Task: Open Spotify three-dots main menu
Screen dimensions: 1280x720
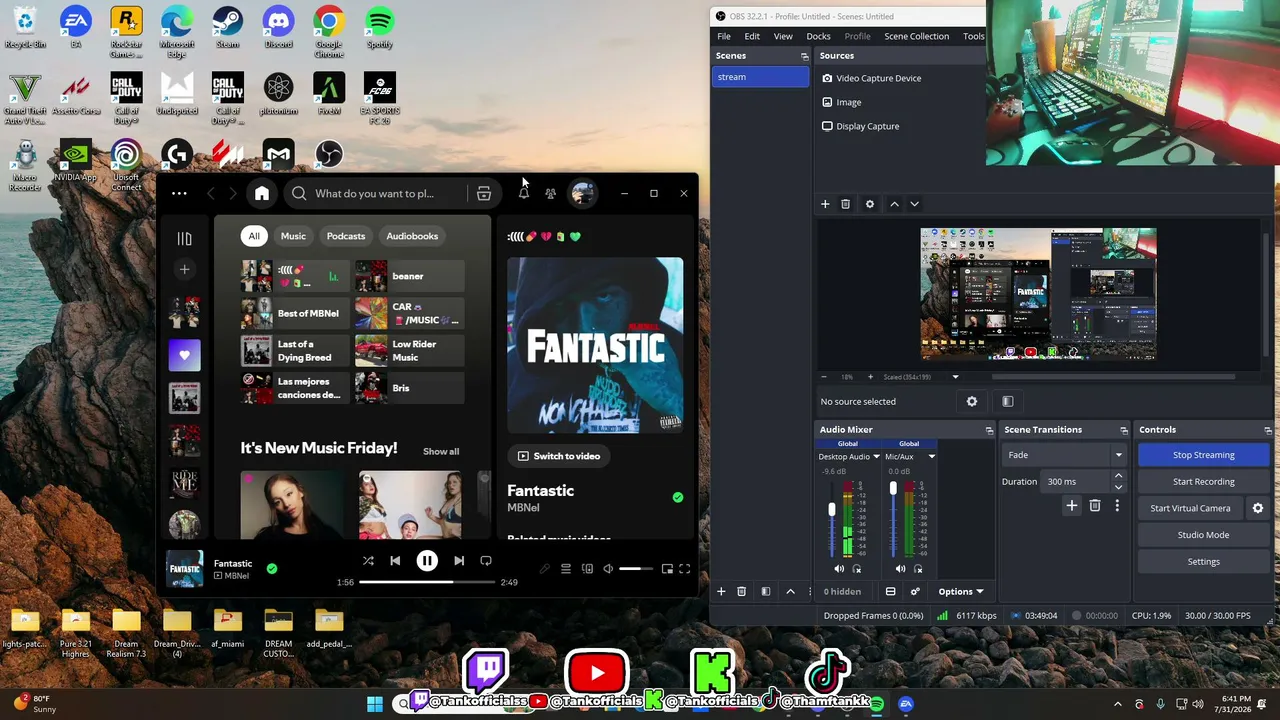Action: [179, 193]
